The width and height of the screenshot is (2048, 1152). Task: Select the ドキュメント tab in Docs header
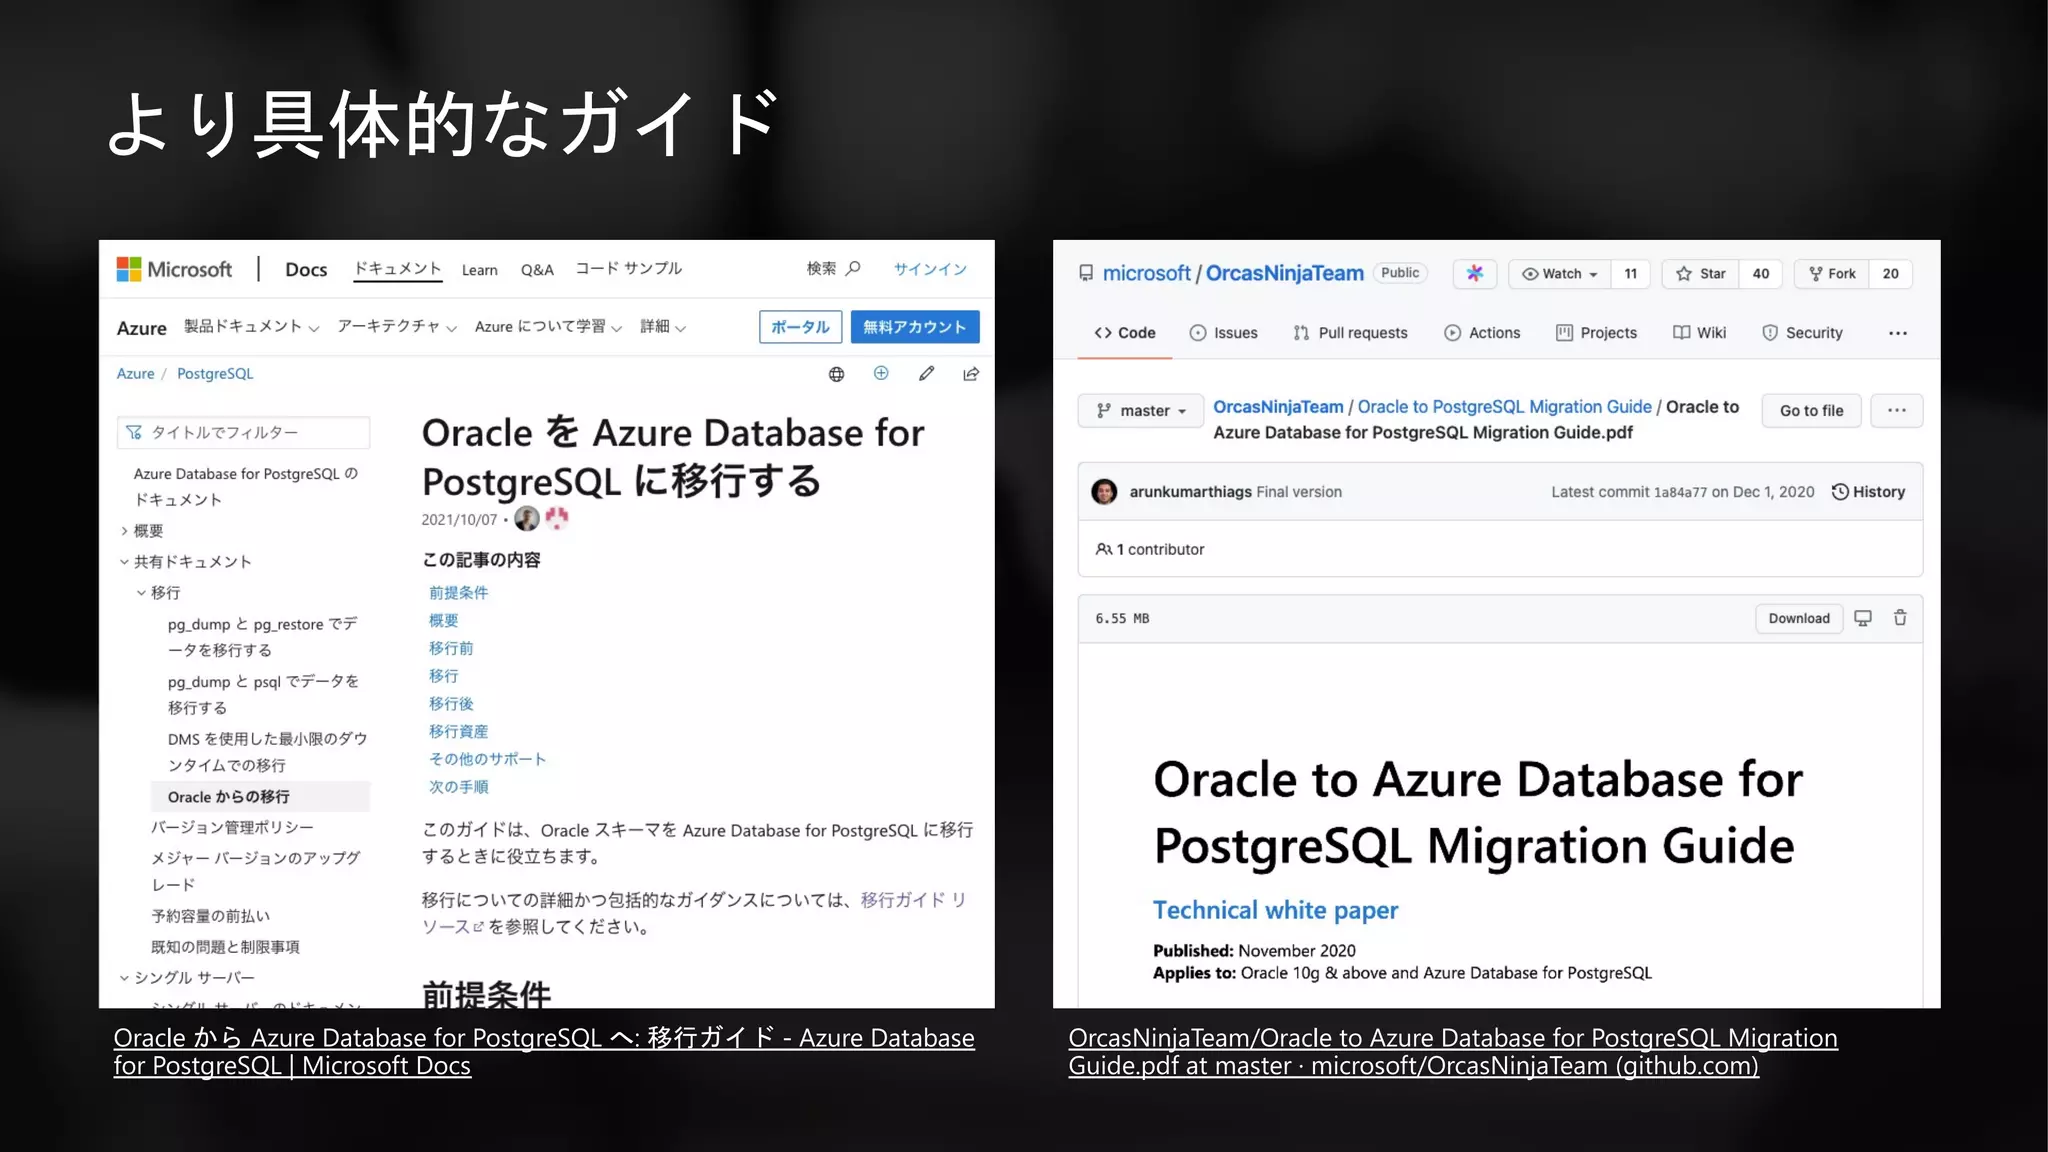397,269
